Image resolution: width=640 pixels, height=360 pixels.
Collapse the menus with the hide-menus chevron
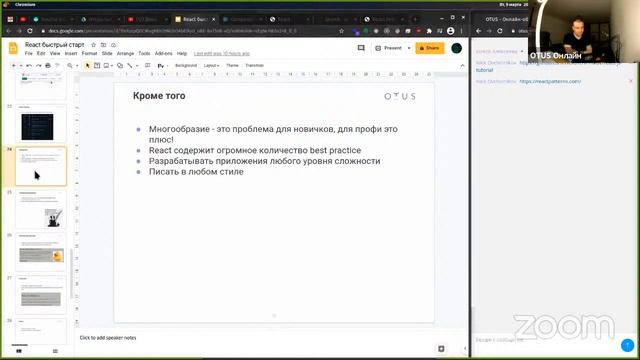tap(462, 65)
